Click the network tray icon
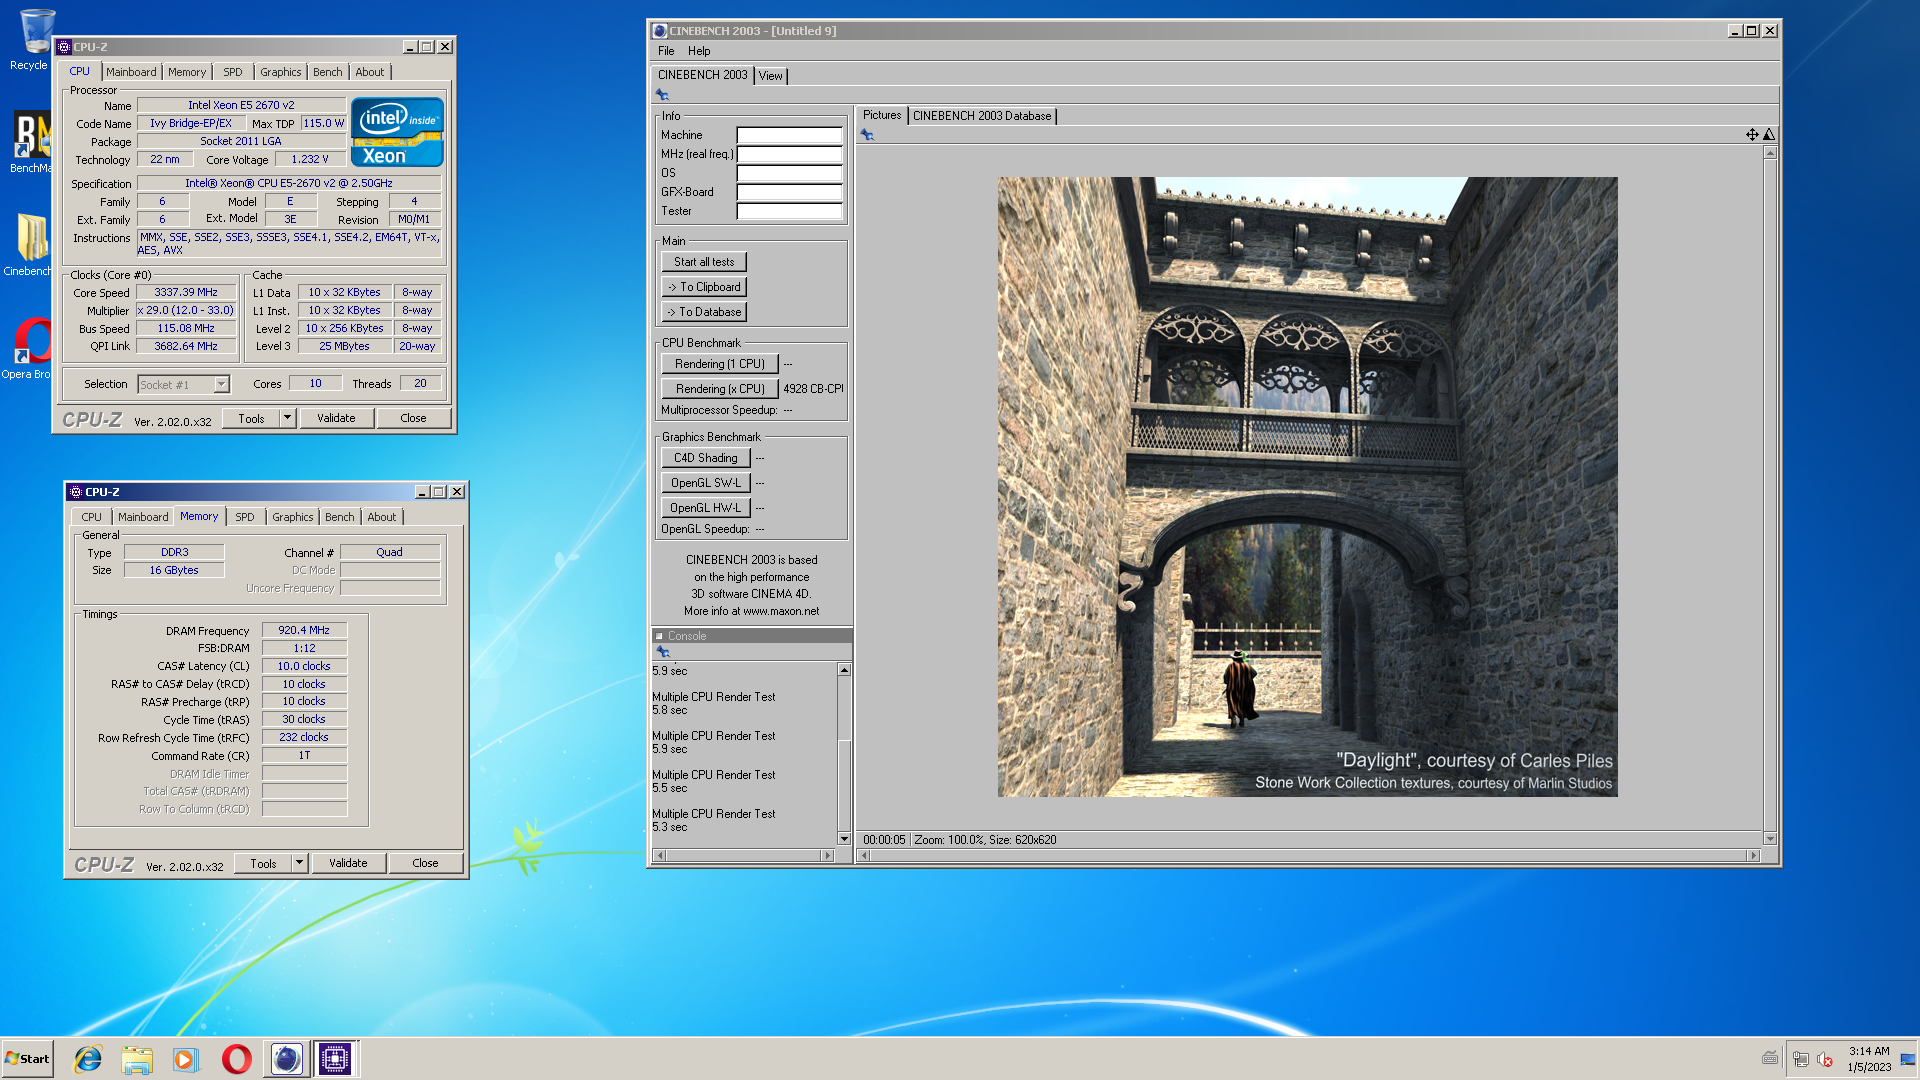The height and width of the screenshot is (1080, 1920). (x=1800, y=1059)
